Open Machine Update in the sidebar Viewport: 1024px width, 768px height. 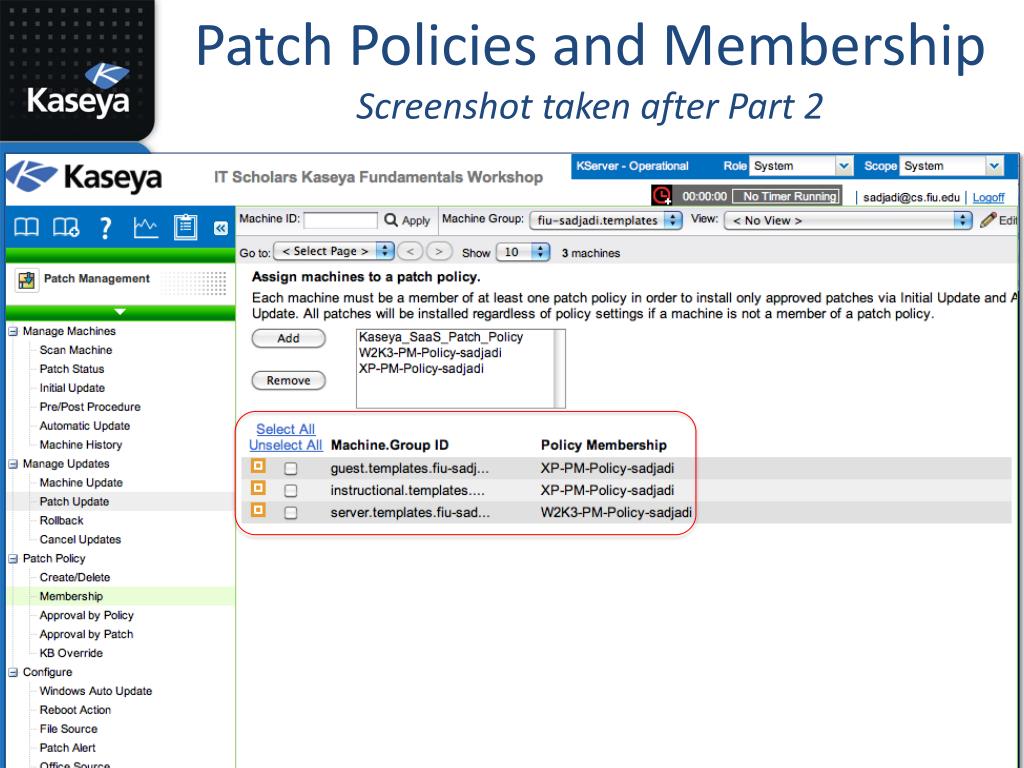coord(81,483)
